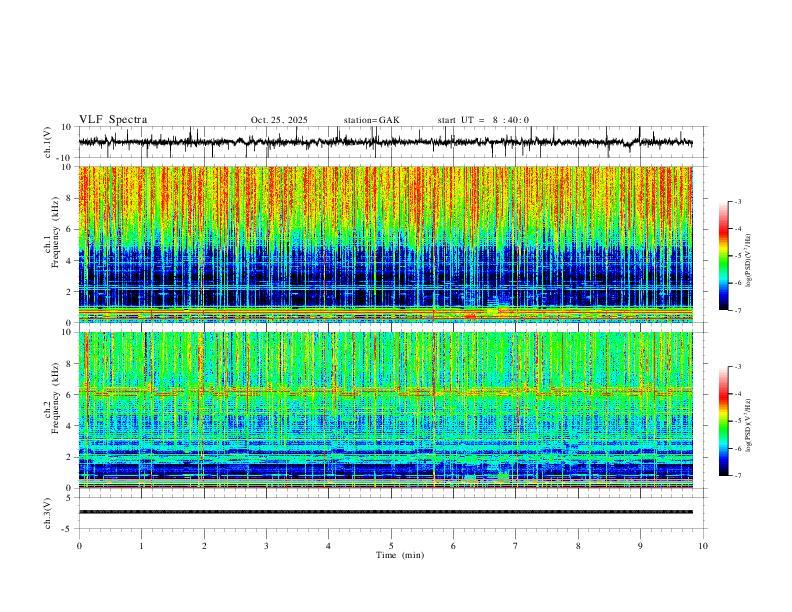Viewport: 792px width, 612px height.
Task: Click the ch.1 spectrogram "8" kHz tick label
Action: point(69,198)
